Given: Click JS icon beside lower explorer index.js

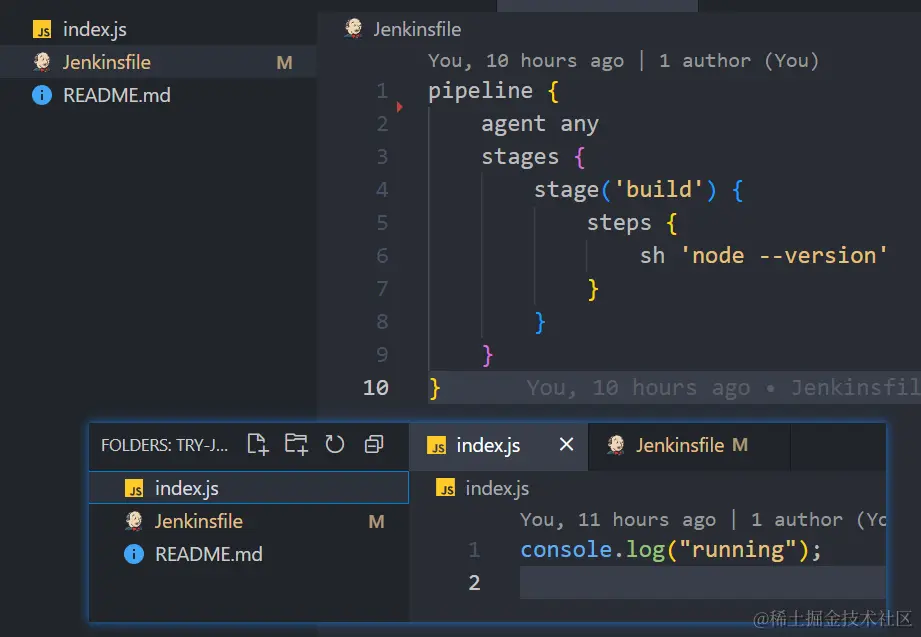Looking at the screenshot, I should [x=134, y=488].
